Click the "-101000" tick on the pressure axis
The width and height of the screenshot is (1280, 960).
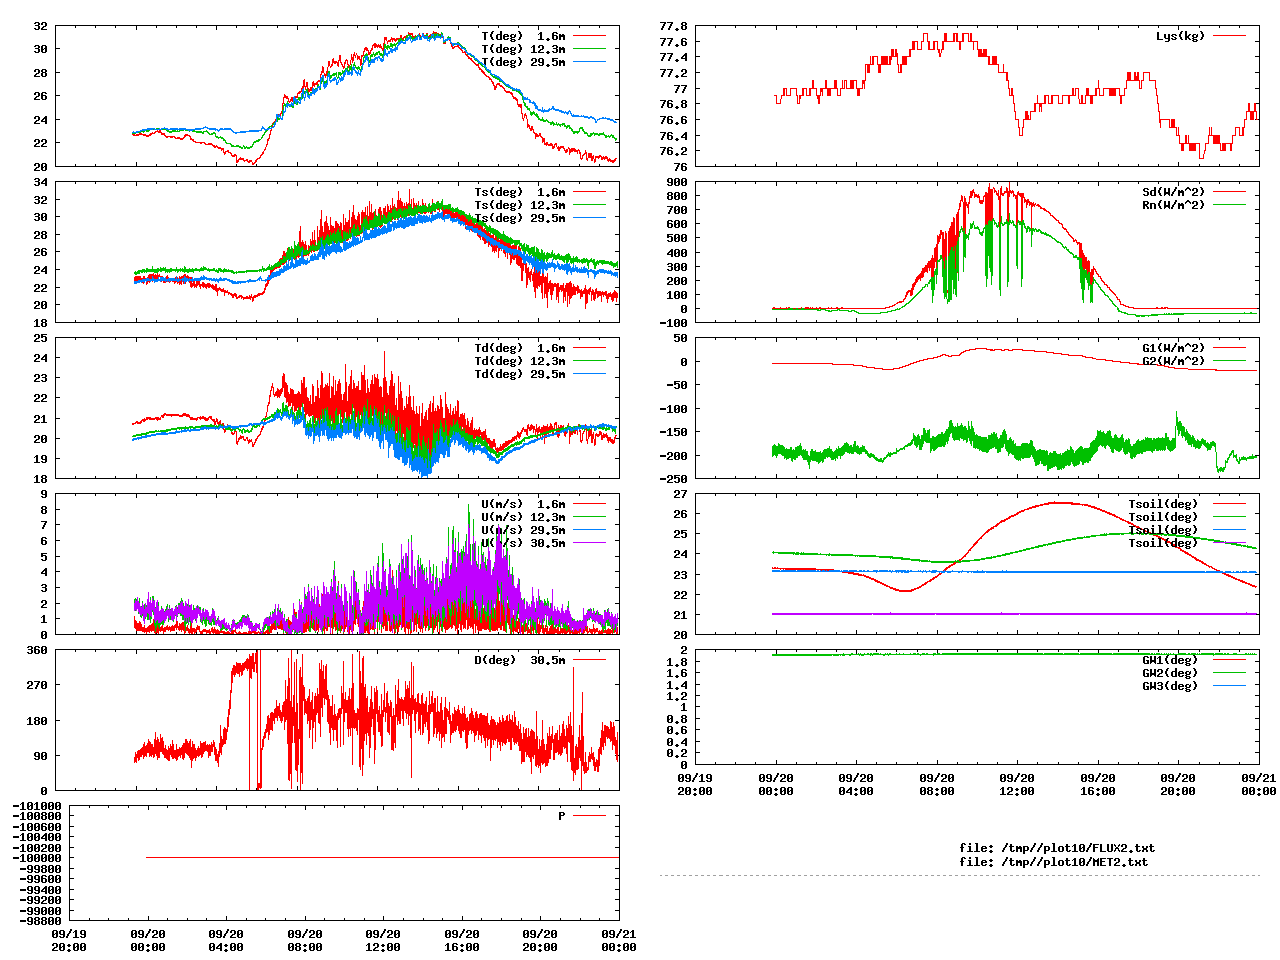click(x=37, y=806)
